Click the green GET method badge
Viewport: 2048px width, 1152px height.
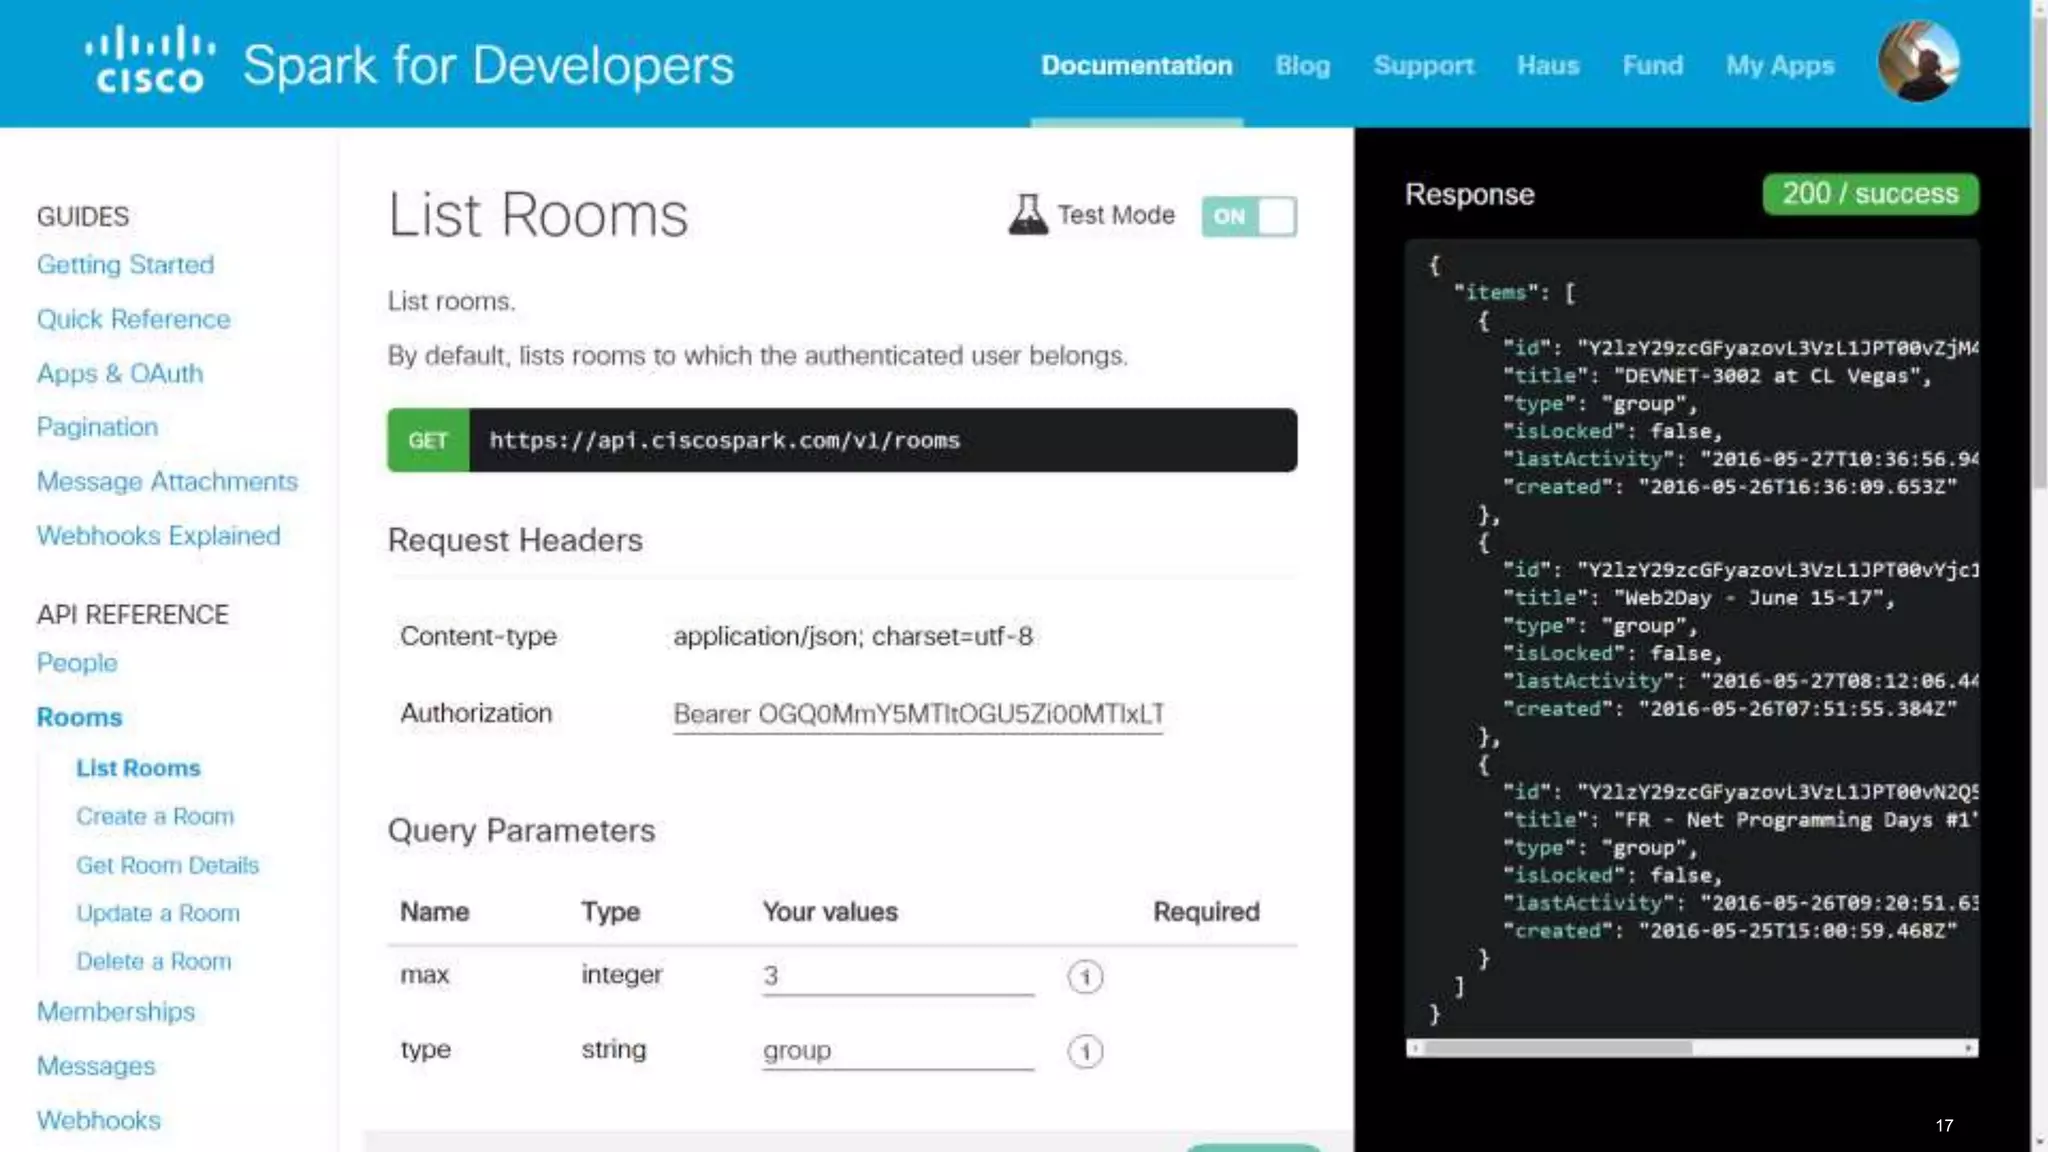pyautogui.click(x=428, y=440)
